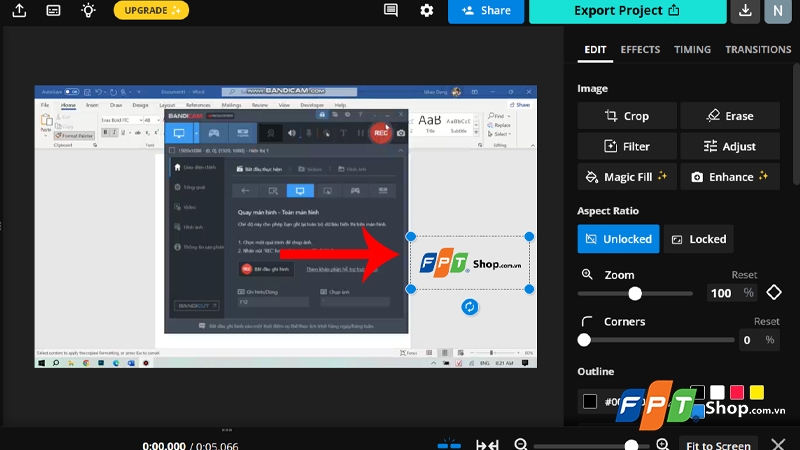The width and height of the screenshot is (800, 450).
Task: Click the Fit to Screen button
Action: coord(718,444)
